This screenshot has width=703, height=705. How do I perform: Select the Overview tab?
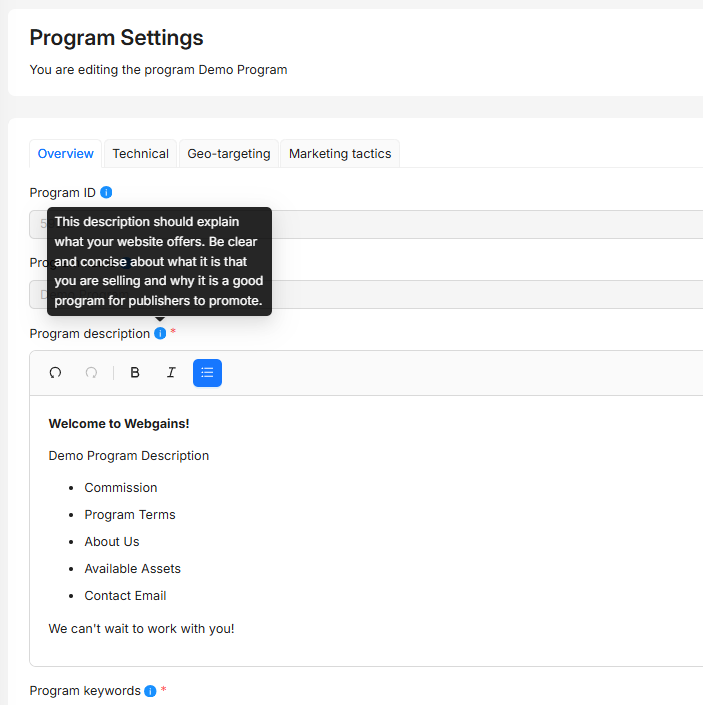tap(66, 154)
